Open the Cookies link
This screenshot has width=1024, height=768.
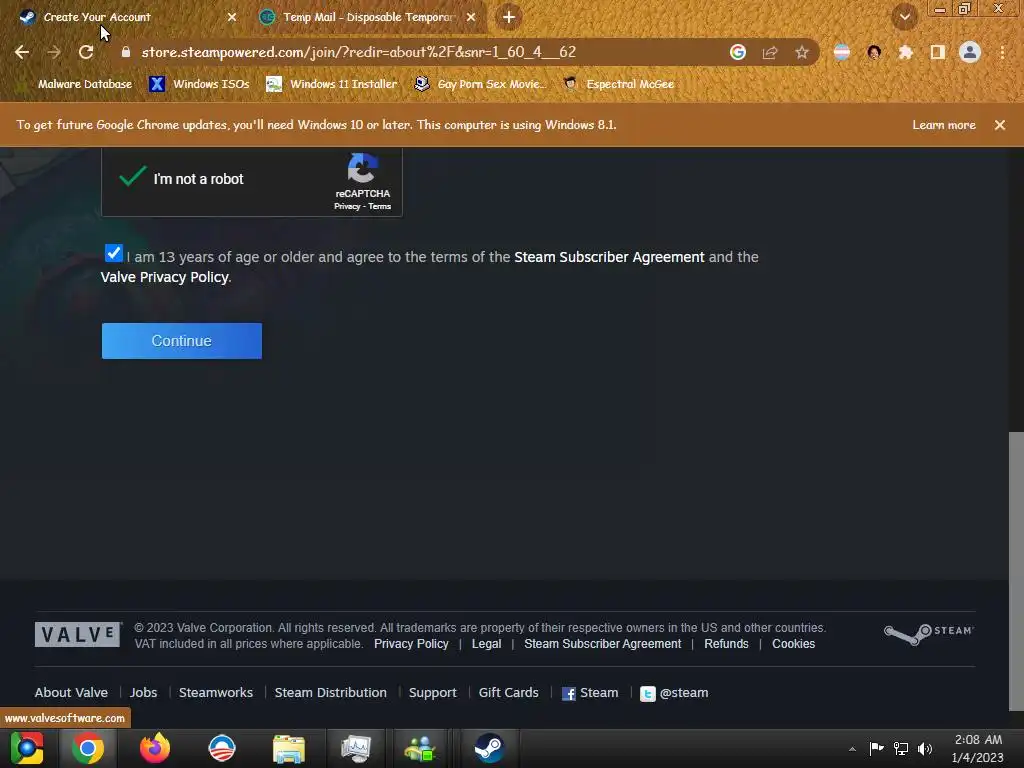(793, 644)
